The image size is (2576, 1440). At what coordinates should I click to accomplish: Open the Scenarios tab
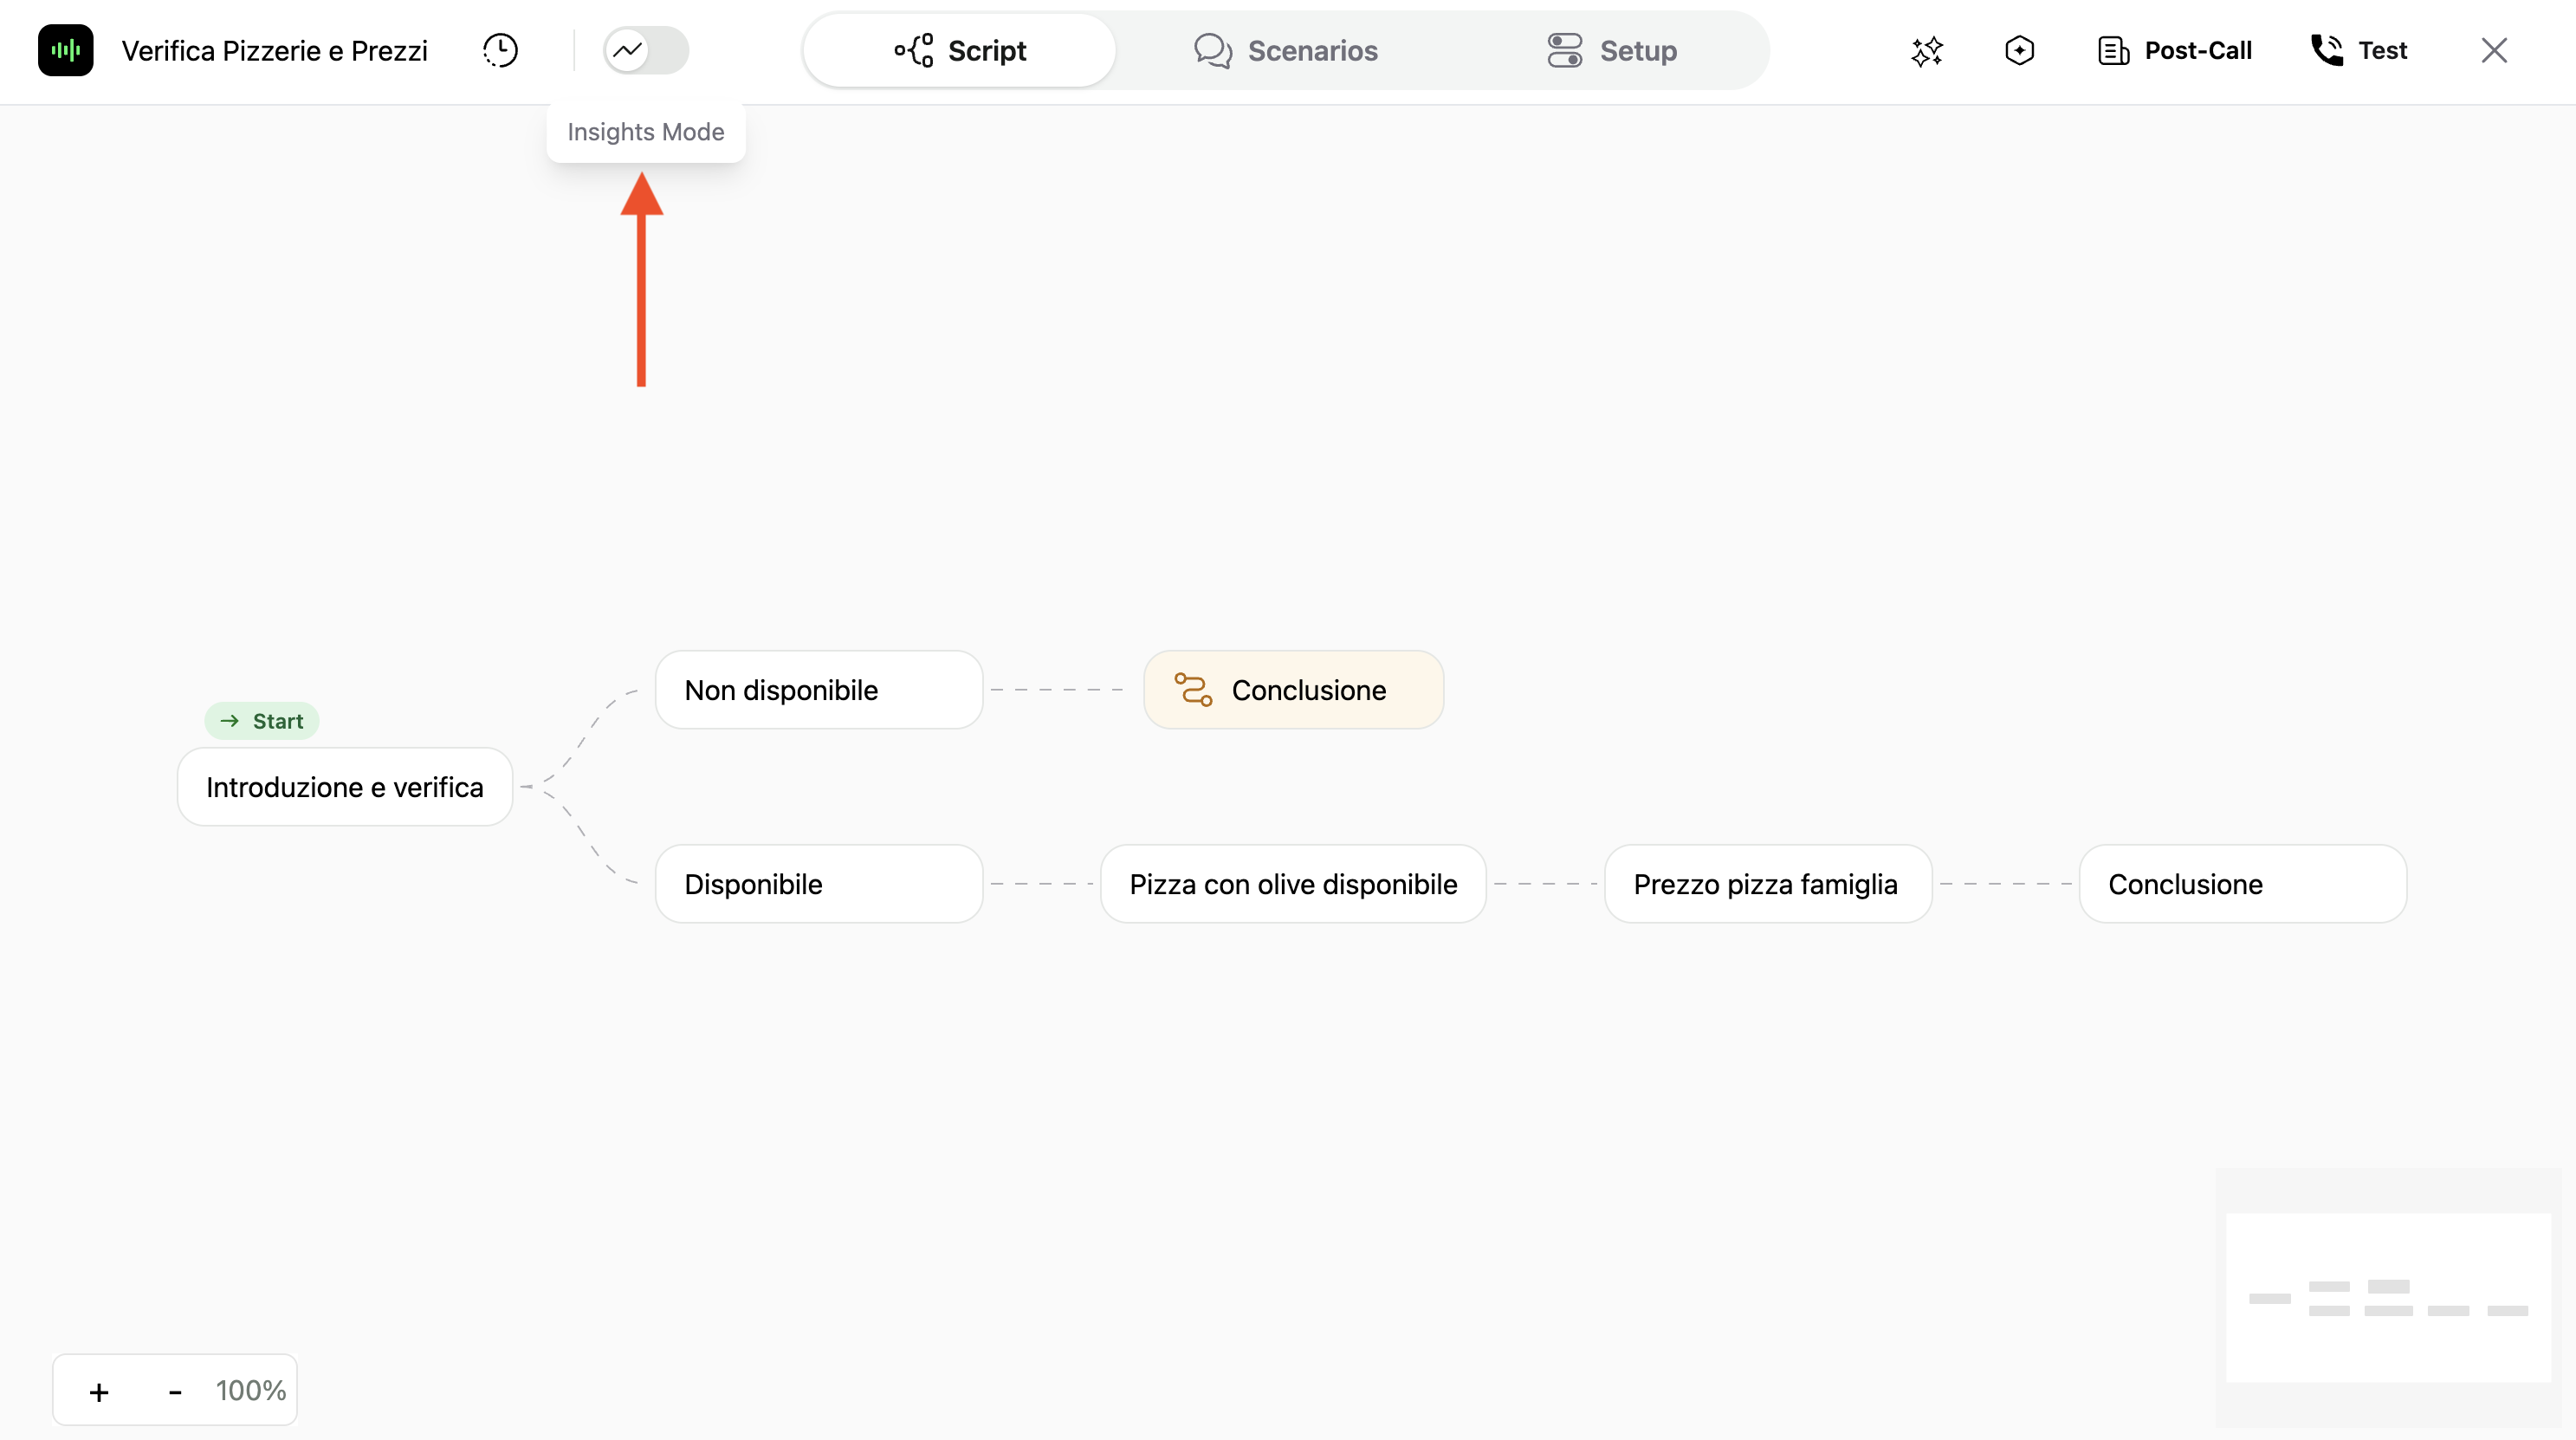point(1286,50)
